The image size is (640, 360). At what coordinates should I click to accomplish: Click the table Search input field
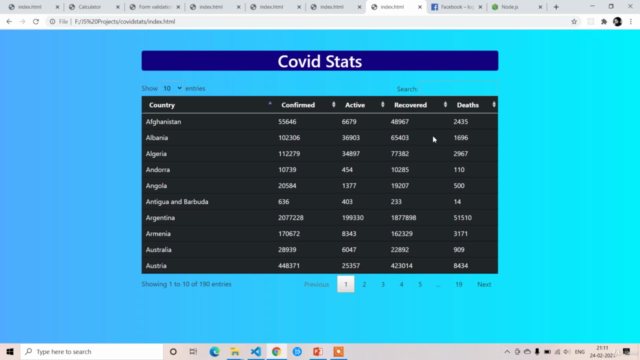pyautogui.click(x=458, y=89)
